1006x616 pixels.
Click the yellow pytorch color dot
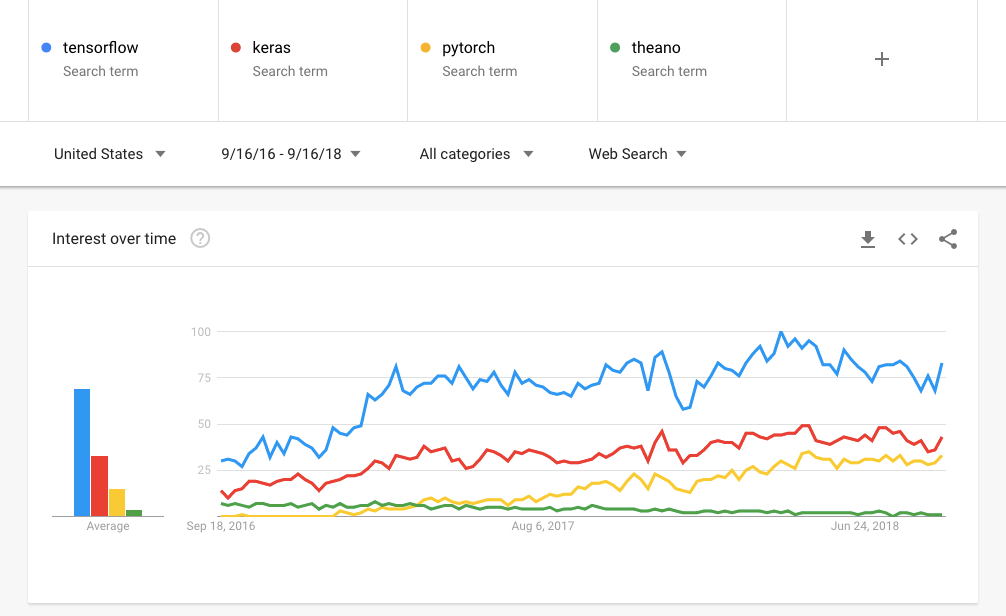pos(425,47)
